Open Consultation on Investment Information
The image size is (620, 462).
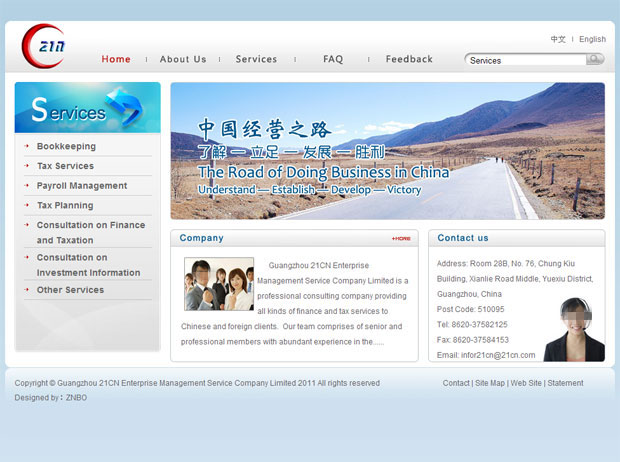[88, 265]
